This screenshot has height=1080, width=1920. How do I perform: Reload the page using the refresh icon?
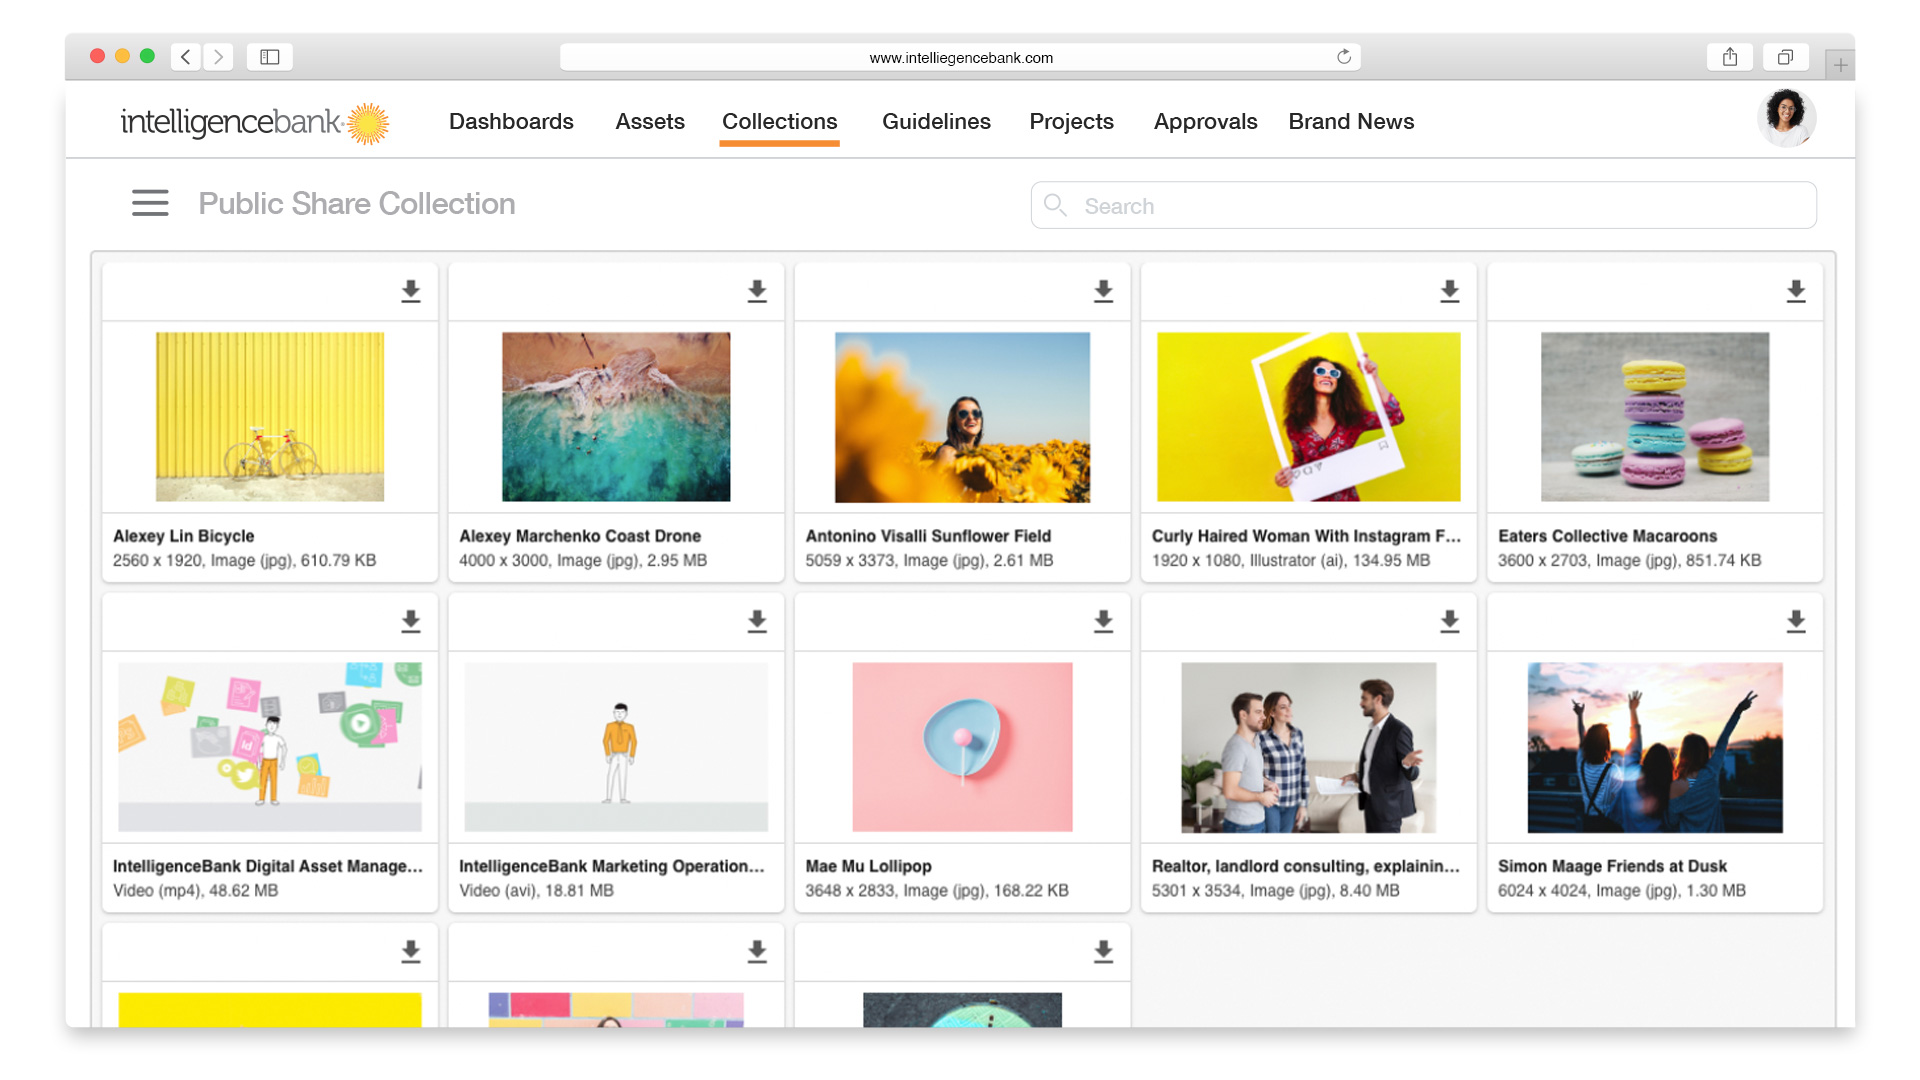pos(1344,57)
